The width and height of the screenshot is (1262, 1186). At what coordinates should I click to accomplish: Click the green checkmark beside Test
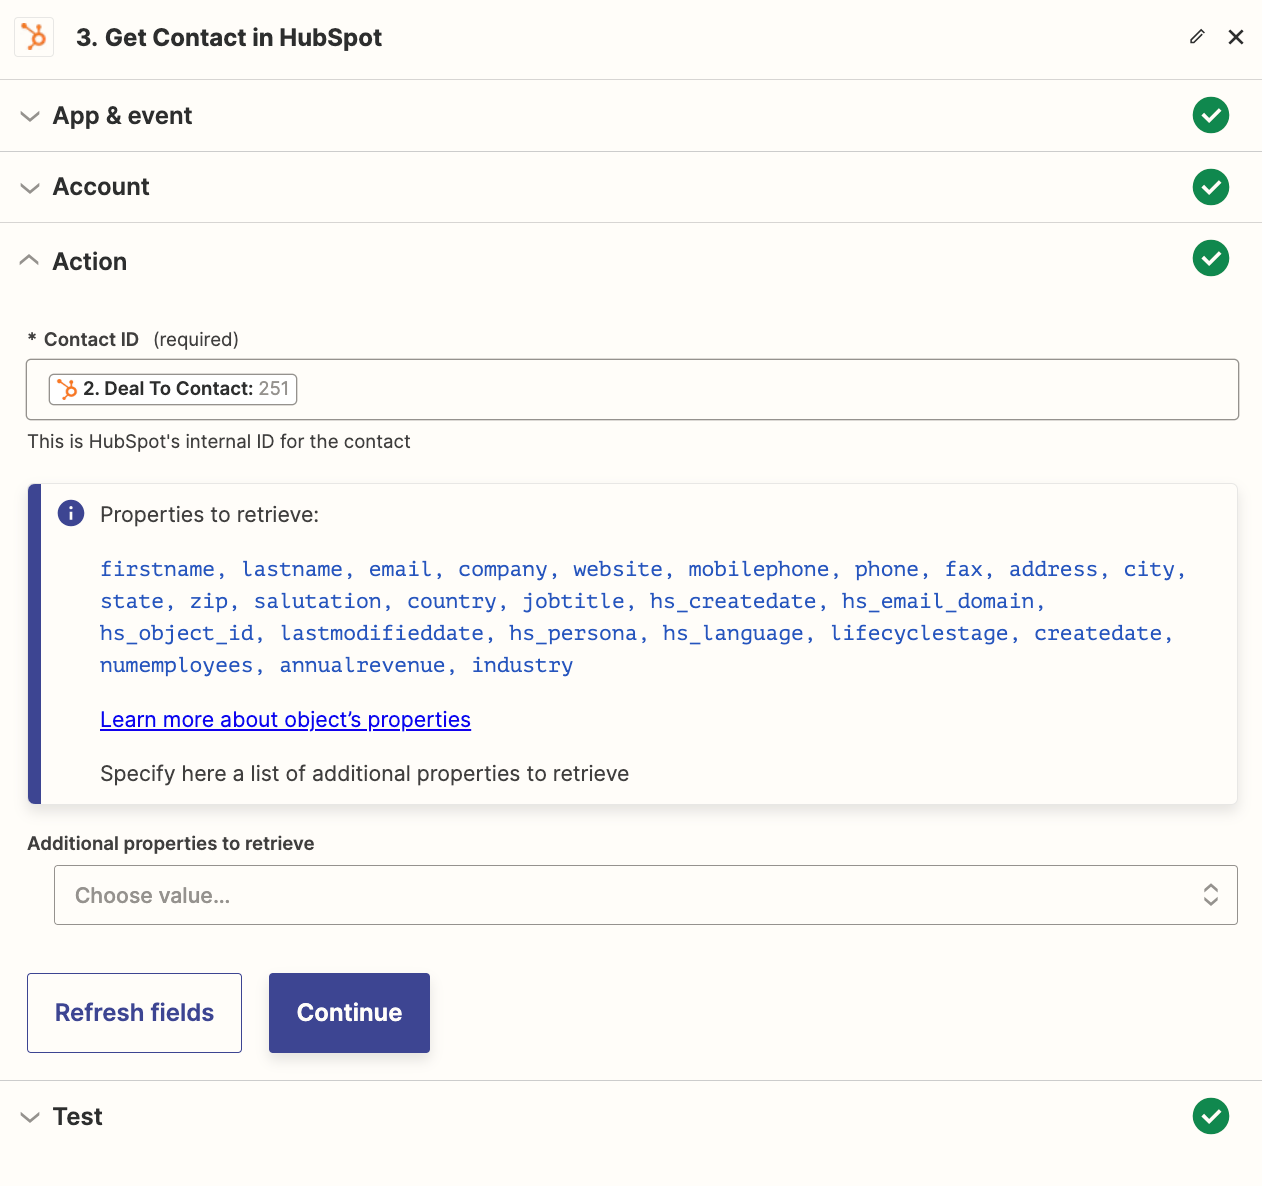pyautogui.click(x=1211, y=1116)
